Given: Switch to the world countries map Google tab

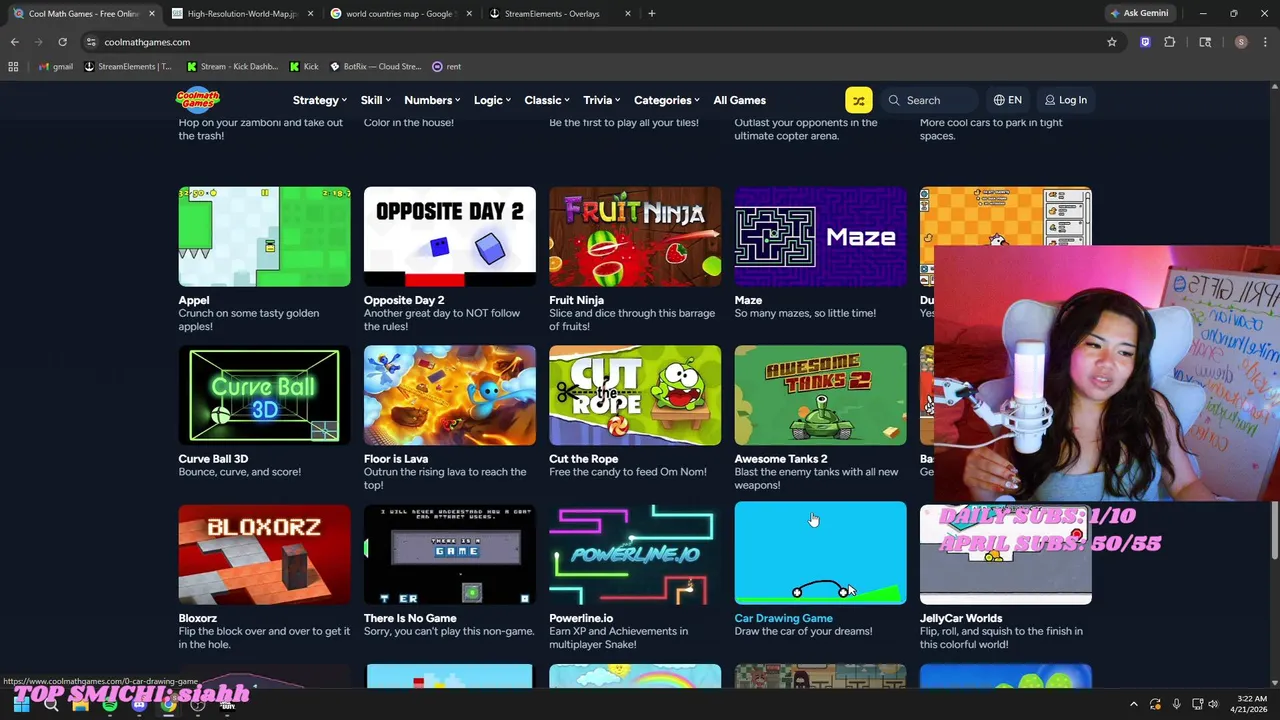Looking at the screenshot, I should [x=399, y=14].
